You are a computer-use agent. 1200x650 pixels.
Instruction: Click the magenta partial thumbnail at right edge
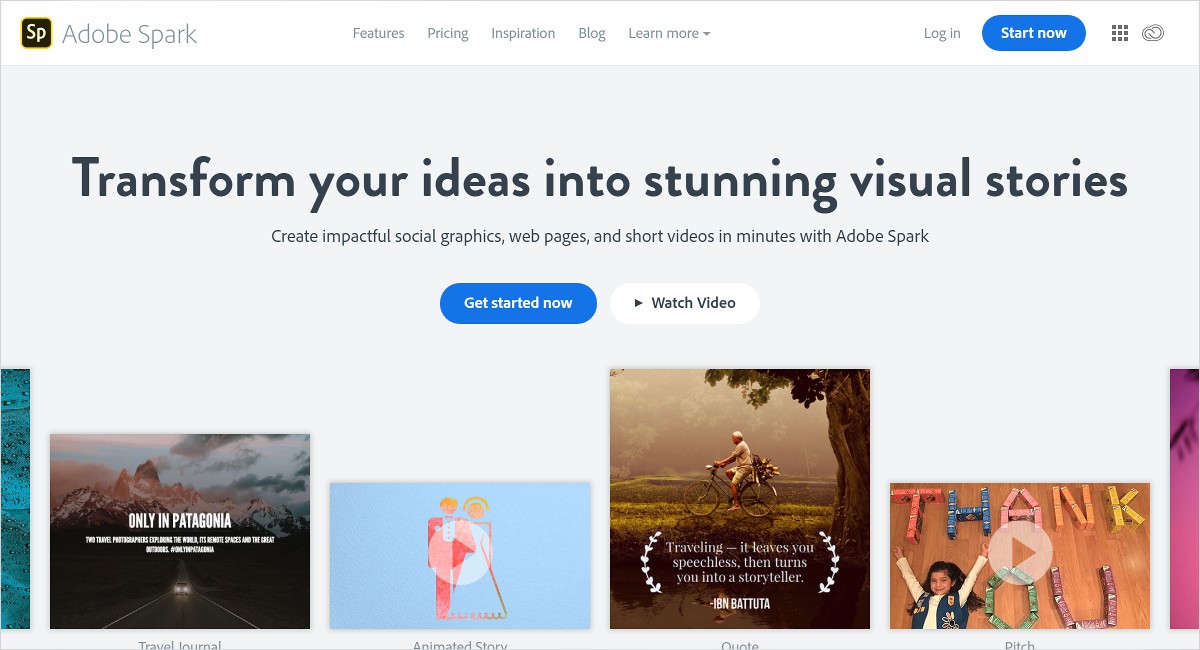[1184, 498]
